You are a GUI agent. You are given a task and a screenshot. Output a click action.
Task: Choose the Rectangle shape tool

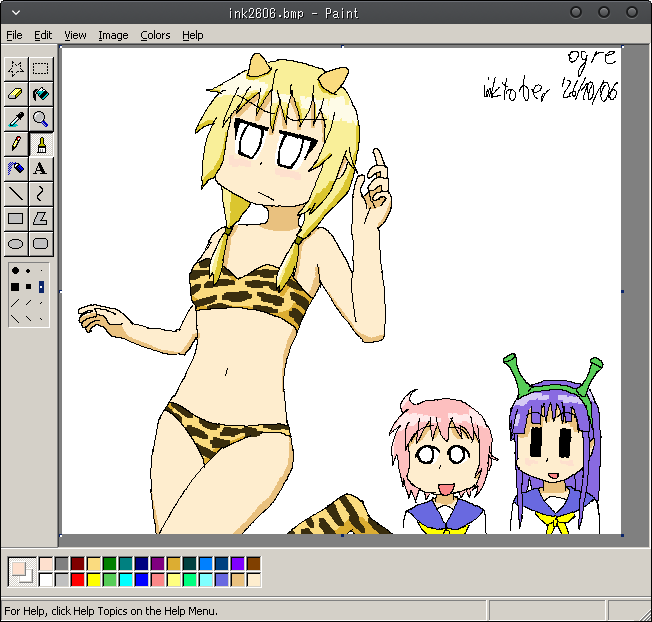click(16, 219)
